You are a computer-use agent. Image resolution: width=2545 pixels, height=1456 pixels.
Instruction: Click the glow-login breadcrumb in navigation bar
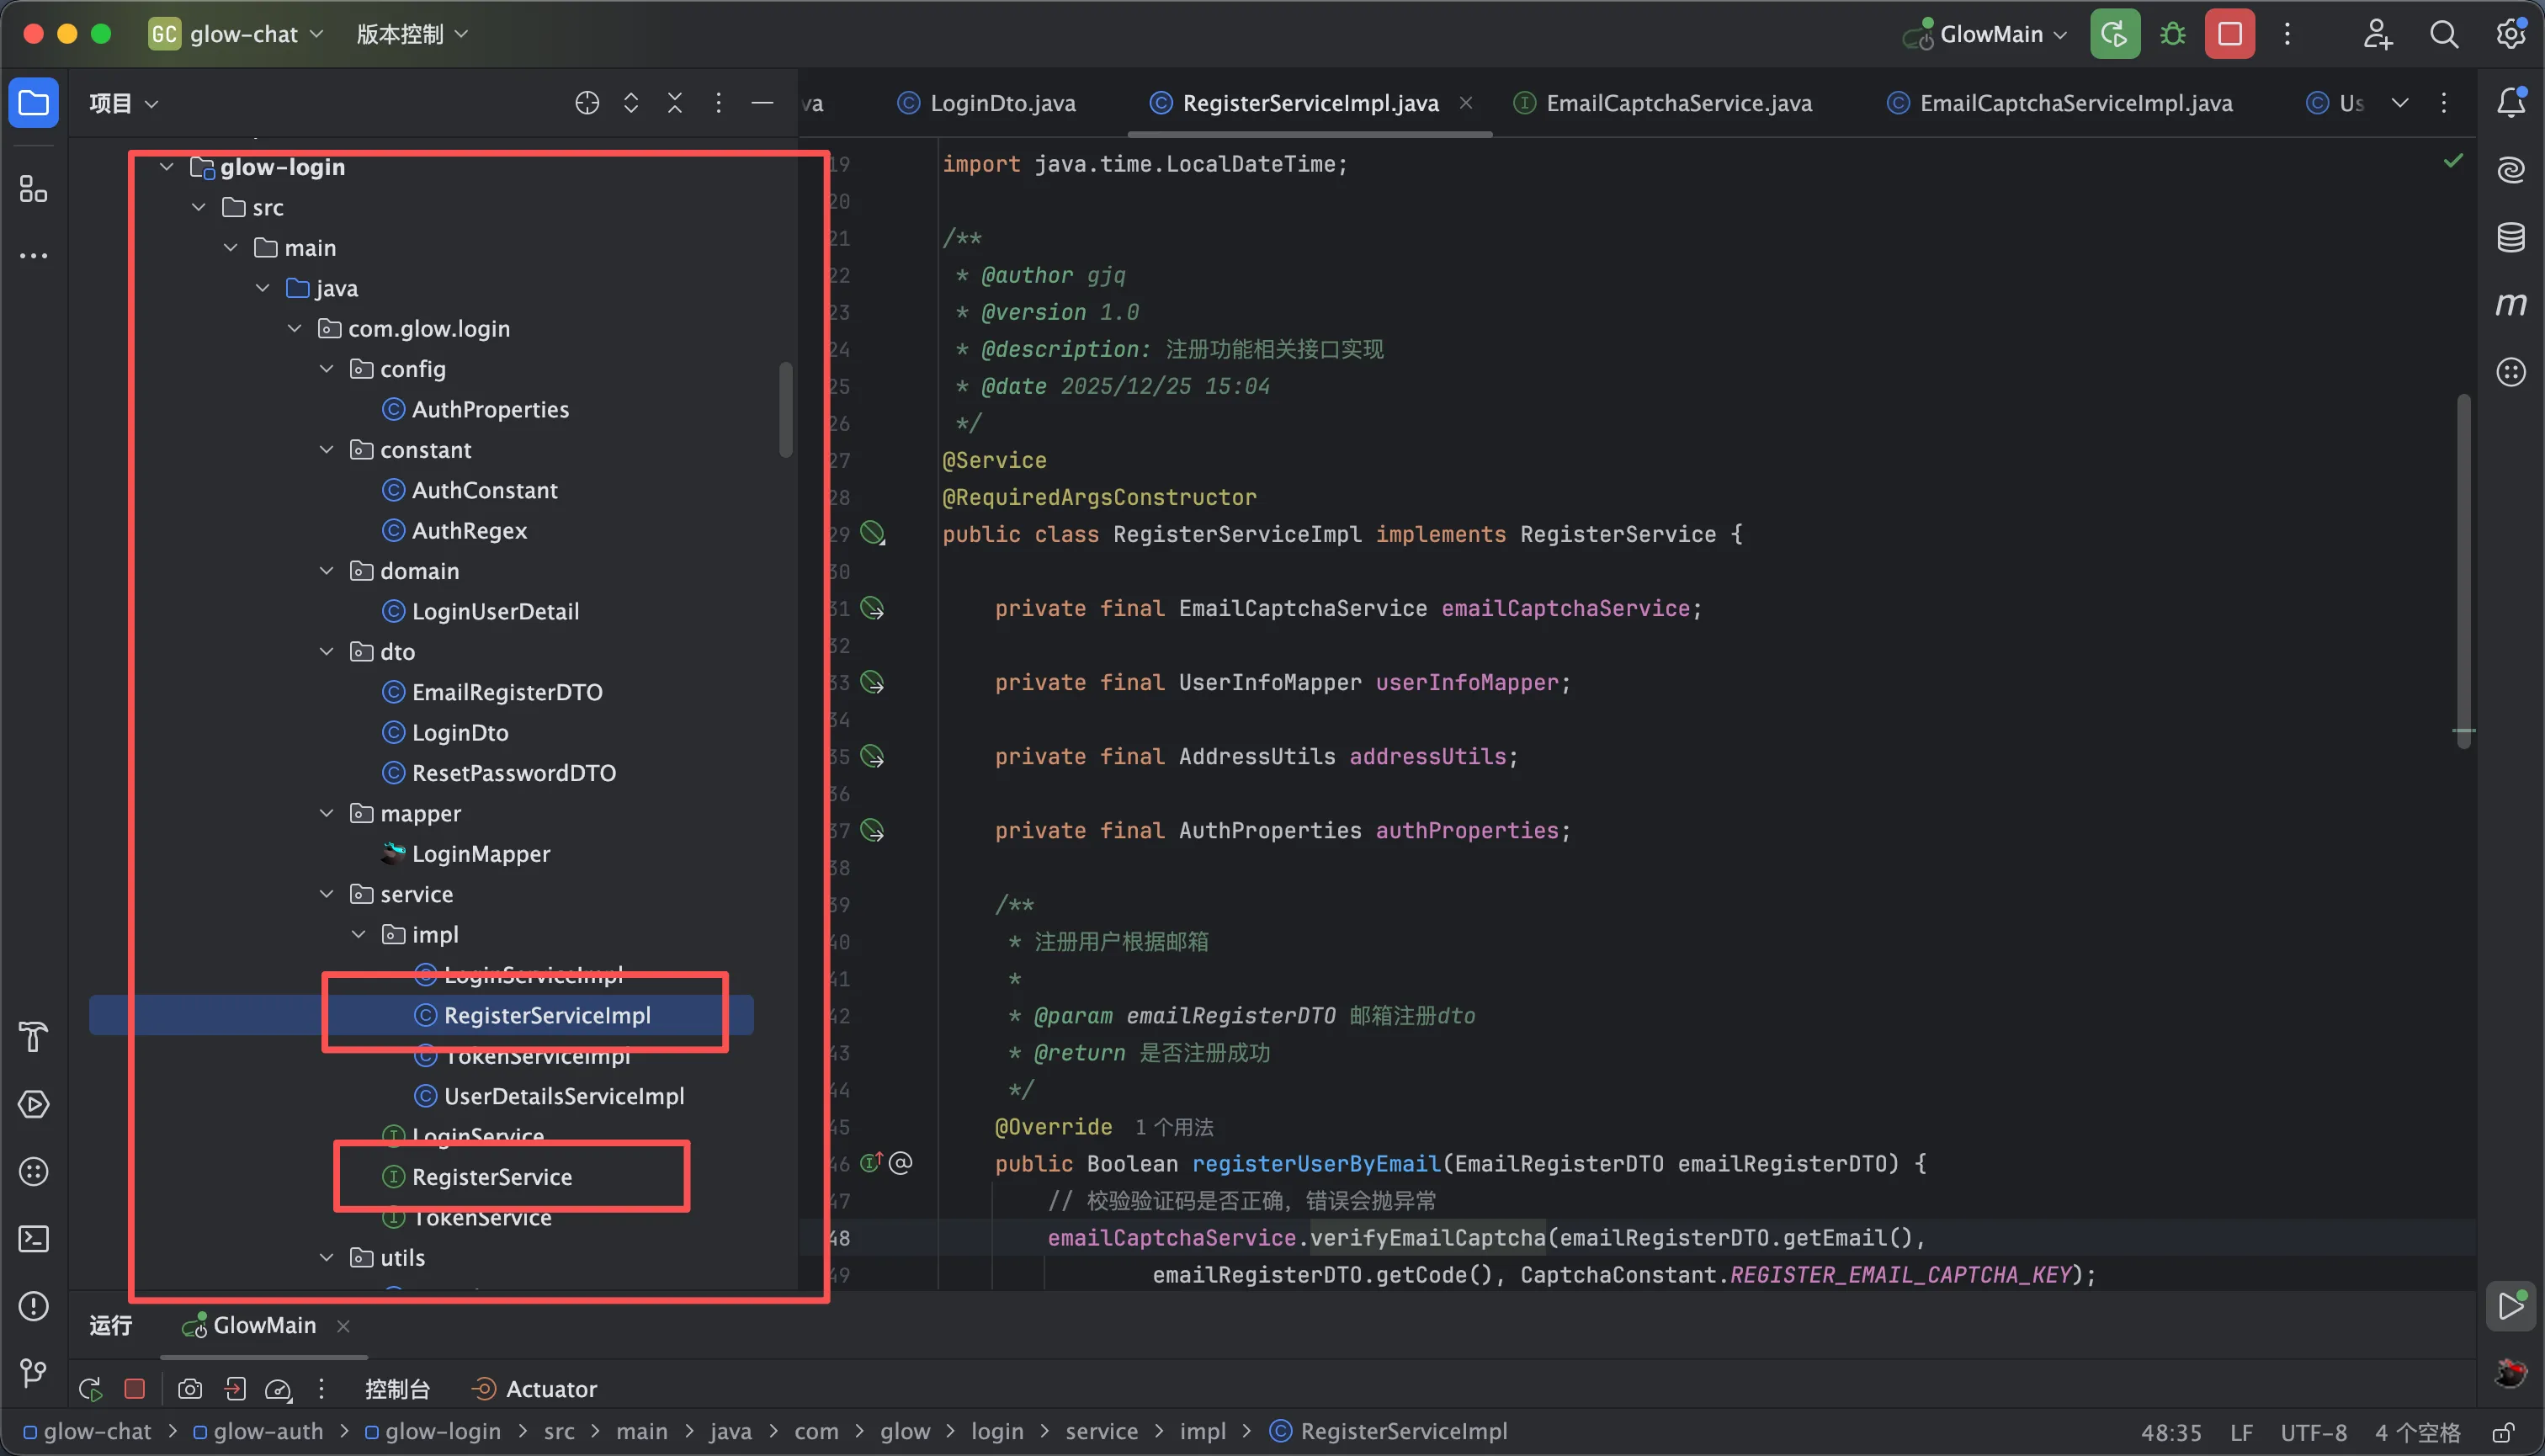pos(442,1432)
